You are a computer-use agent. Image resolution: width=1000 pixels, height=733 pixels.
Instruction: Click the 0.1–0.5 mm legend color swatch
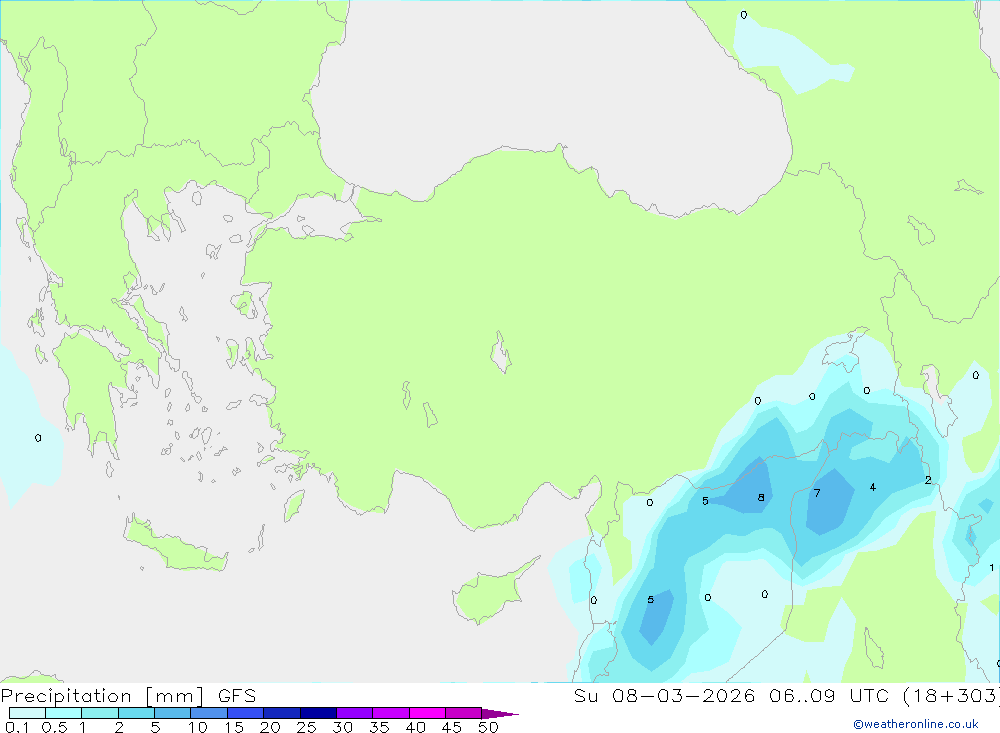(27, 713)
